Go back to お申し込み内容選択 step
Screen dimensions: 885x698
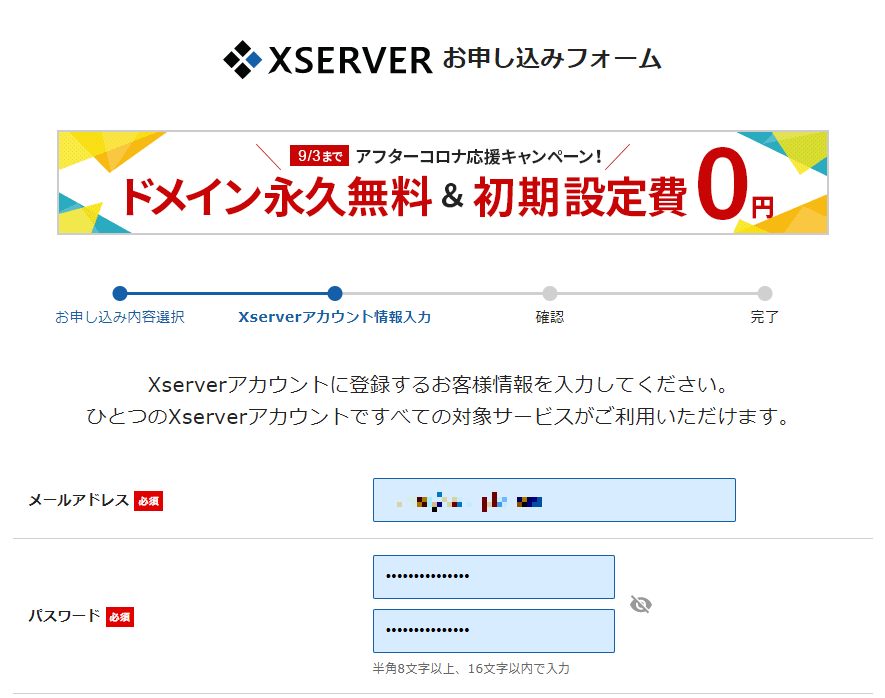(x=120, y=317)
